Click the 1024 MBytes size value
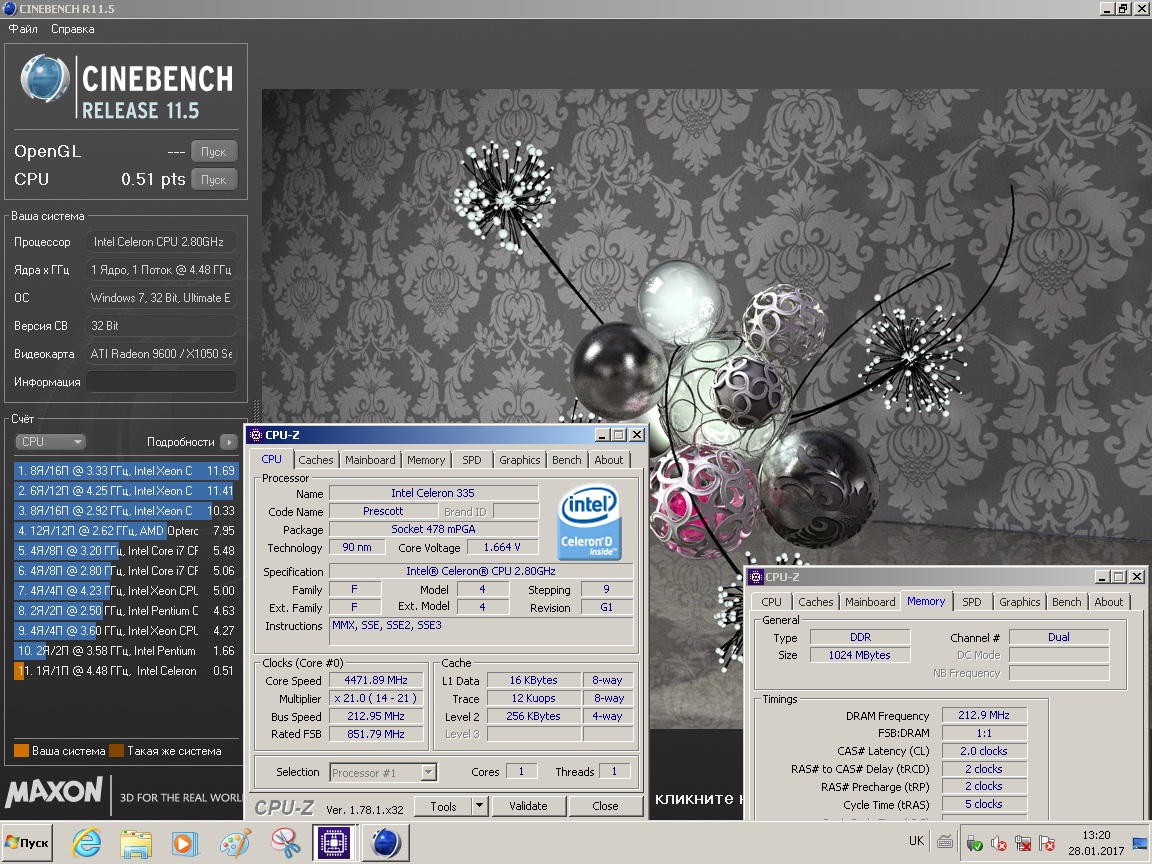Screen dimensions: 1152x864 pyautogui.click(x=860, y=655)
